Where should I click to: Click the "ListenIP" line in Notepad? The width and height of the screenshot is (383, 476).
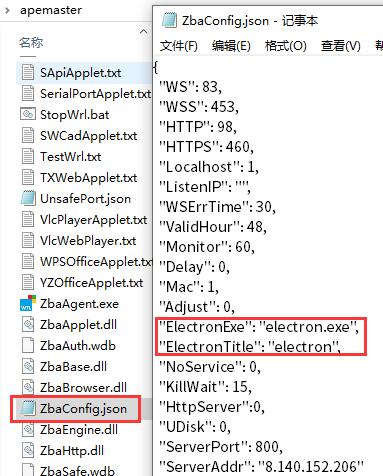(x=205, y=187)
